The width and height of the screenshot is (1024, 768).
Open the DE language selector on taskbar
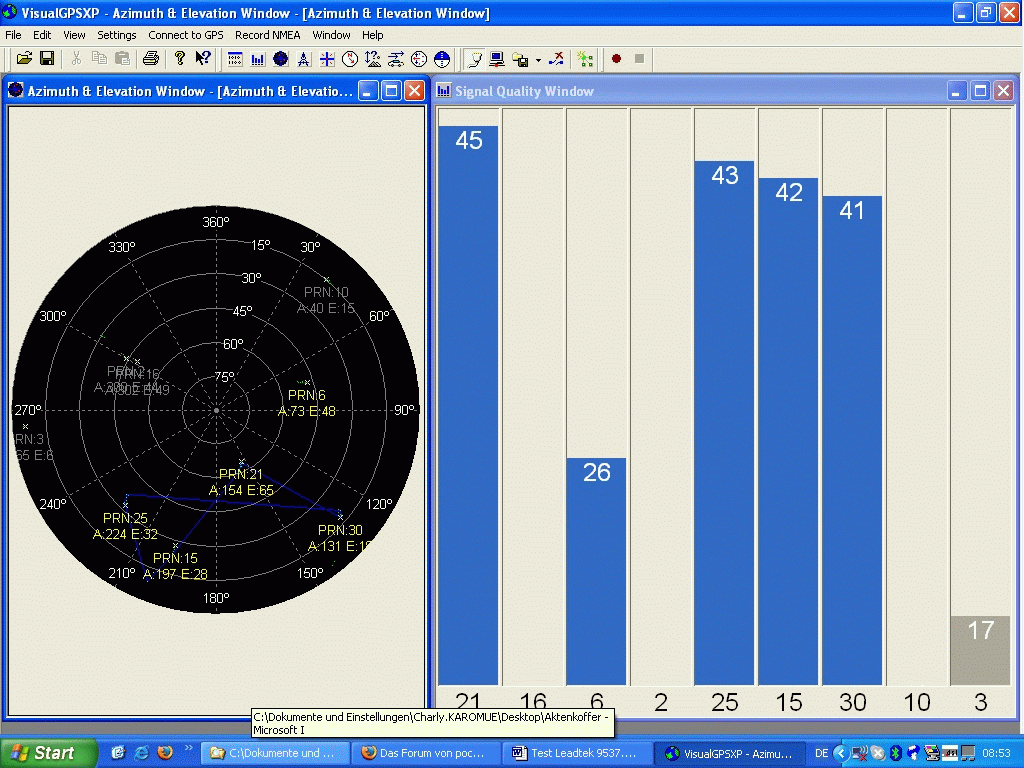pyautogui.click(x=821, y=753)
